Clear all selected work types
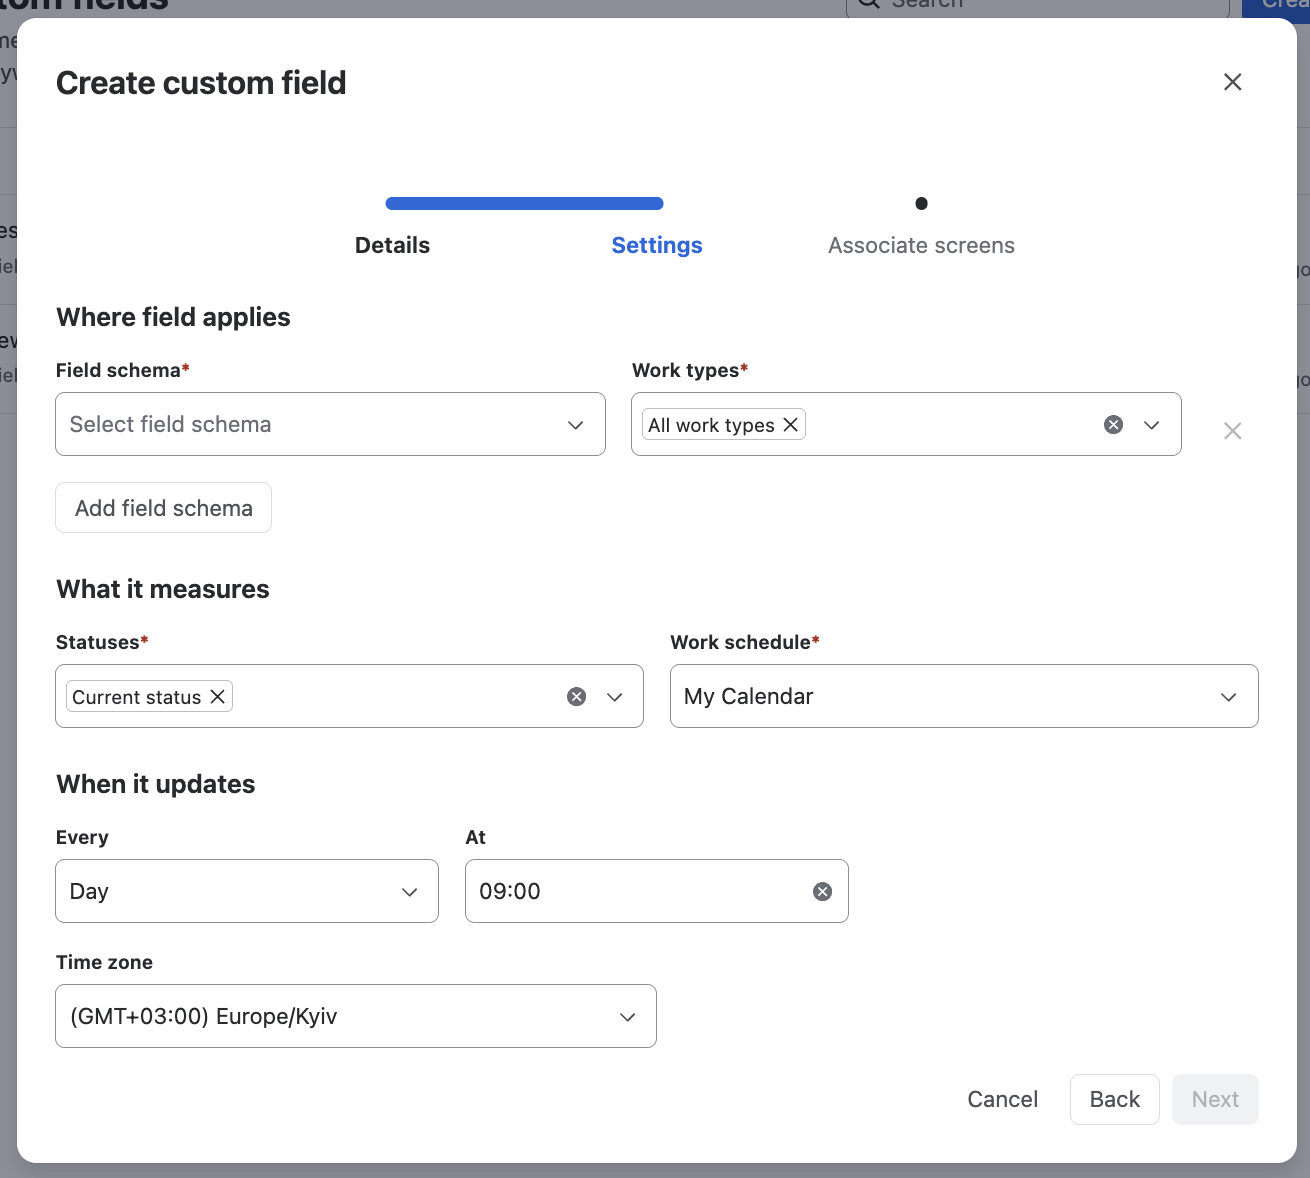This screenshot has width=1310, height=1178. coord(1113,425)
